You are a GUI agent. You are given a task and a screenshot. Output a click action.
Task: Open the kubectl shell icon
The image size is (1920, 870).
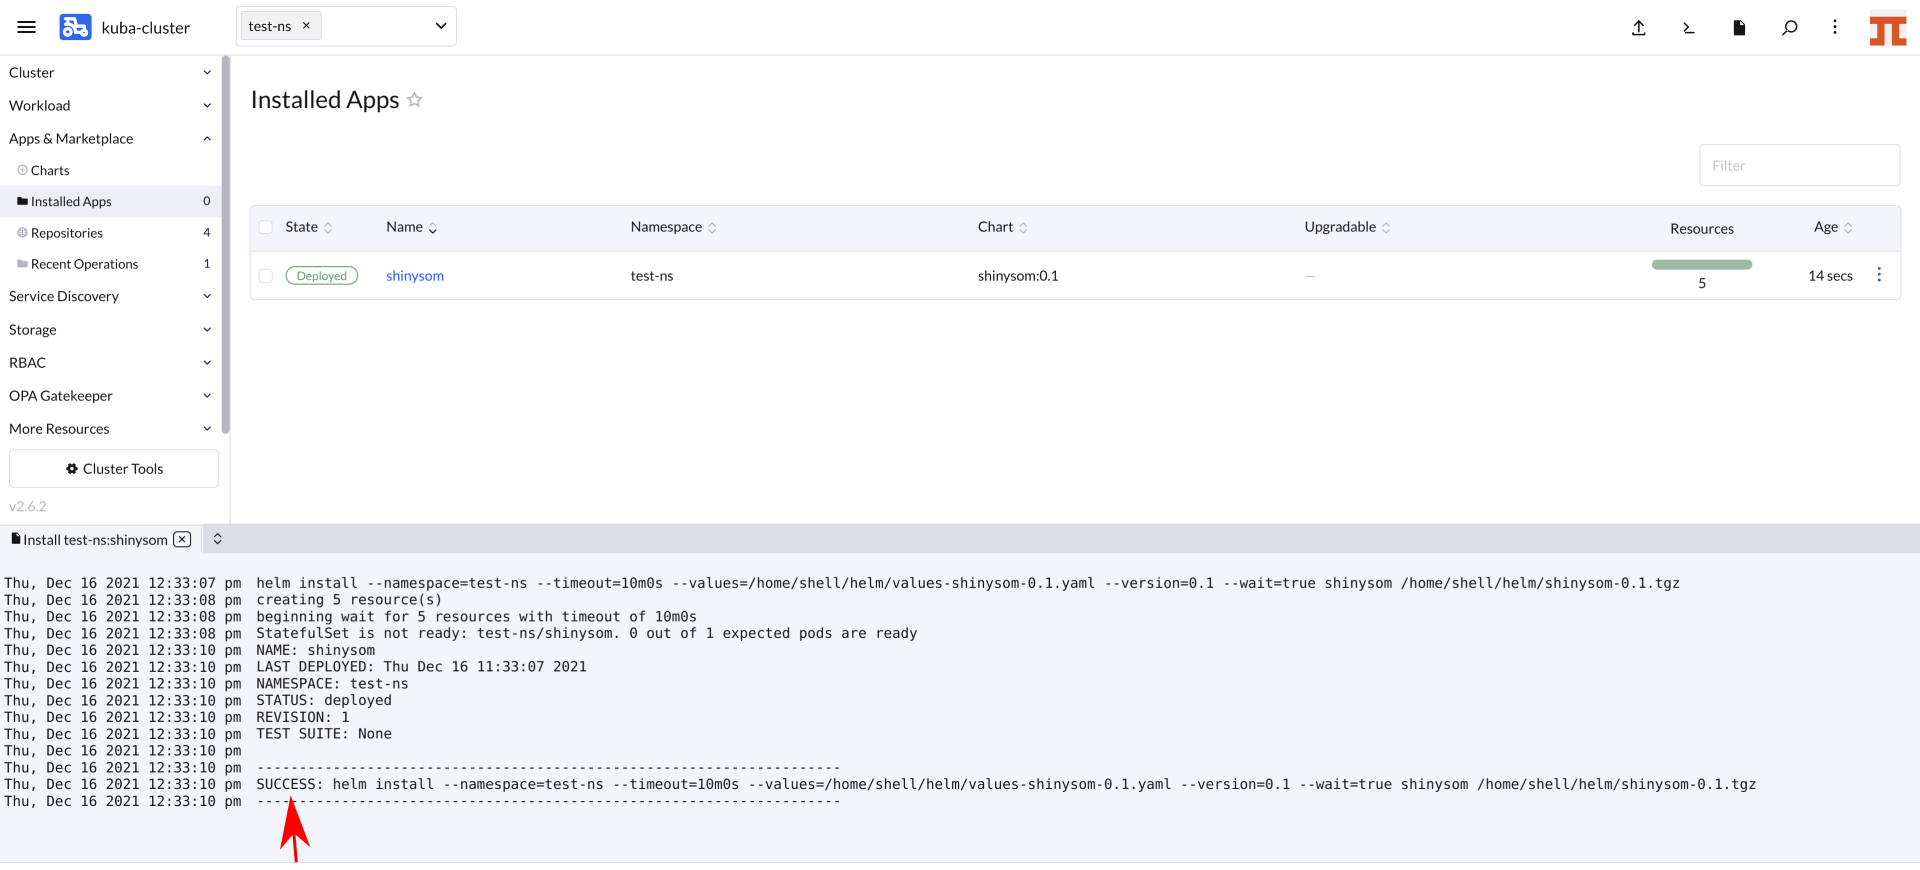1688,28
